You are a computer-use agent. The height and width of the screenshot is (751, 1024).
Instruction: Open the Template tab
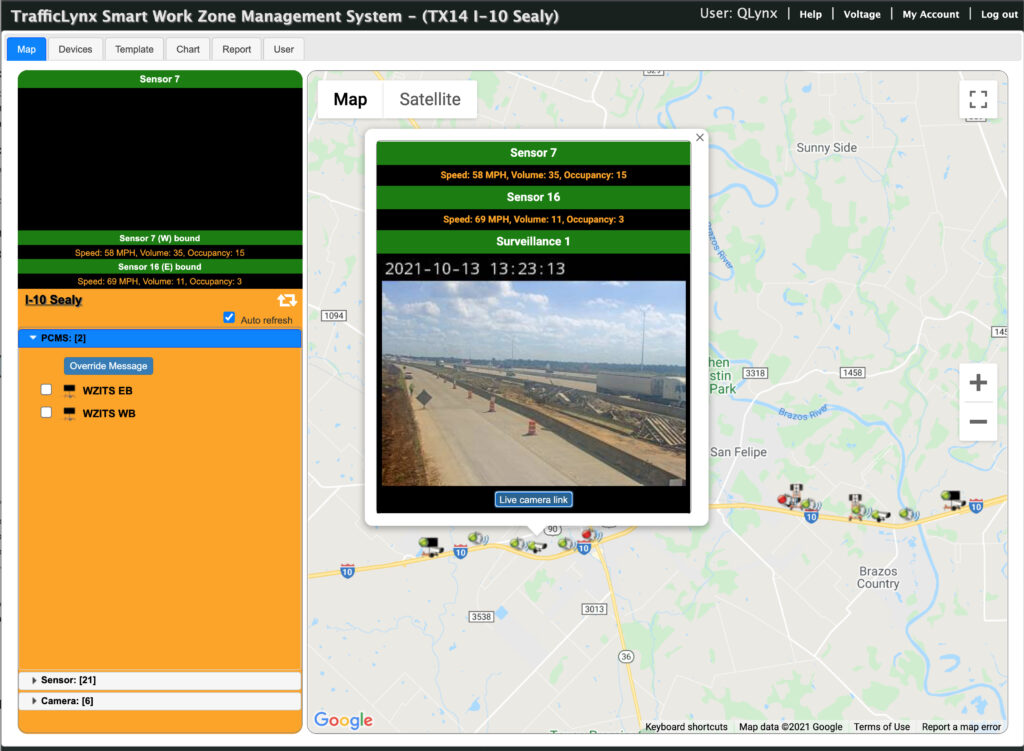(134, 49)
